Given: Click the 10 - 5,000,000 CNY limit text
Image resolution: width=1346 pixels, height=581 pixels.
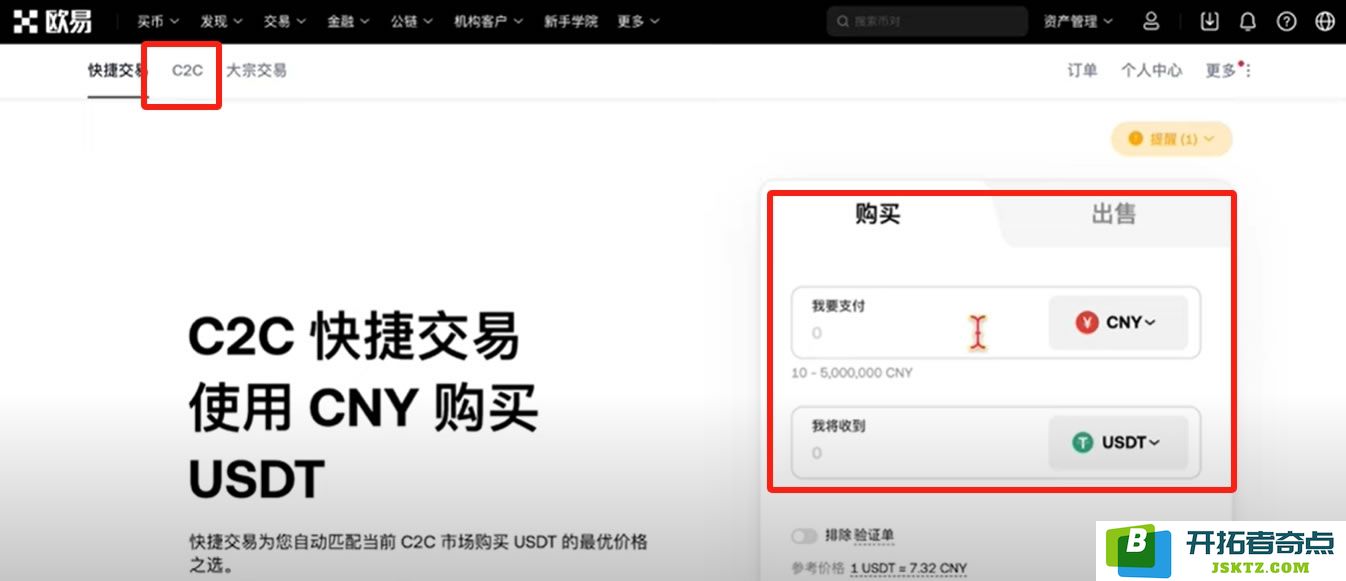Looking at the screenshot, I should 852,373.
